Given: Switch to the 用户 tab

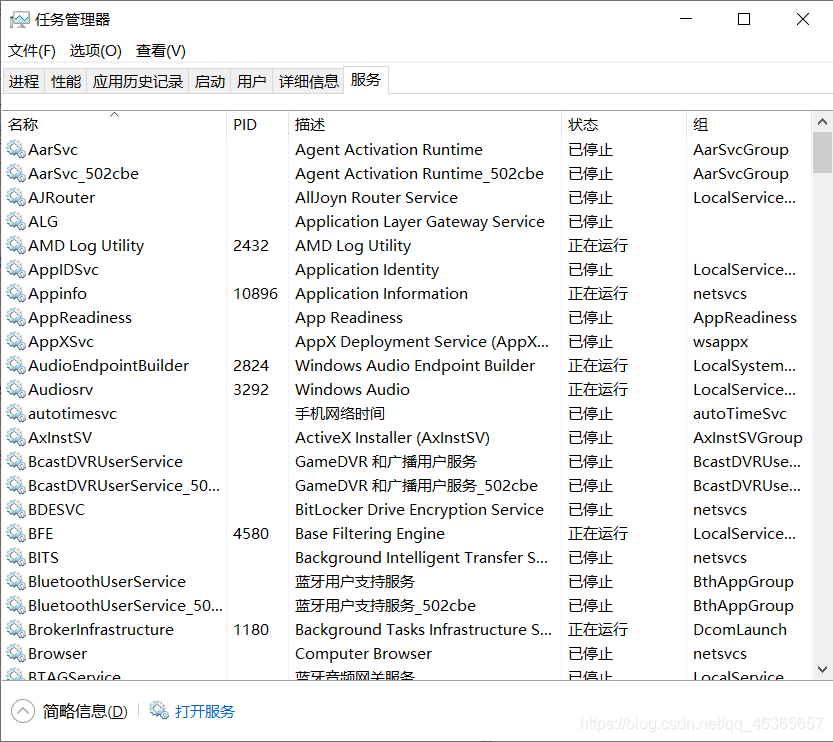Looking at the screenshot, I should (x=251, y=81).
